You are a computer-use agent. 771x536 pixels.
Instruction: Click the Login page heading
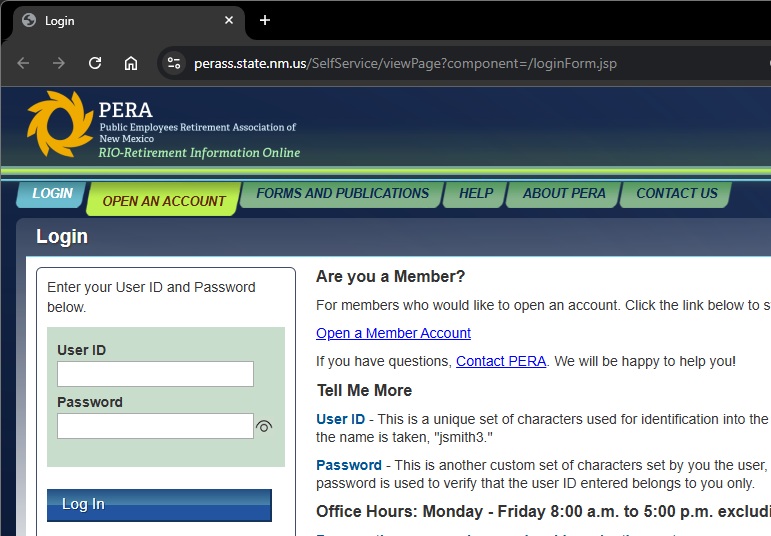click(62, 237)
